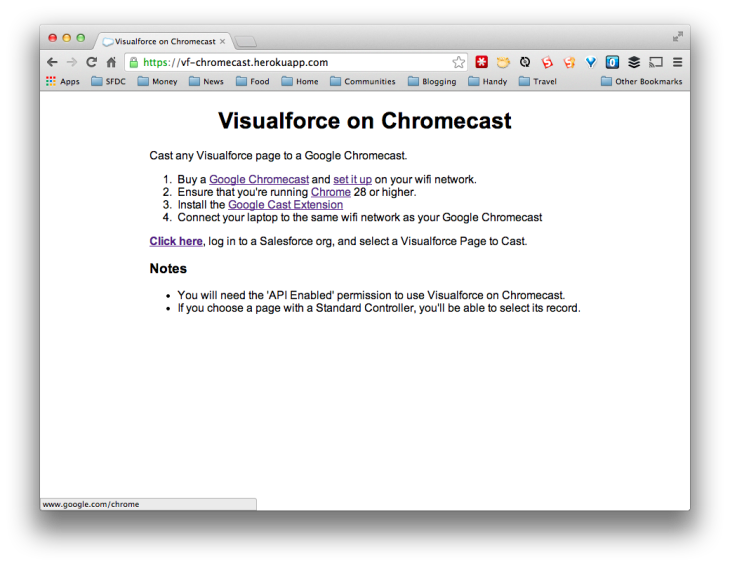Screen dimensions: 730x566
Task: Open the Chrome download link
Action: [x=331, y=192]
